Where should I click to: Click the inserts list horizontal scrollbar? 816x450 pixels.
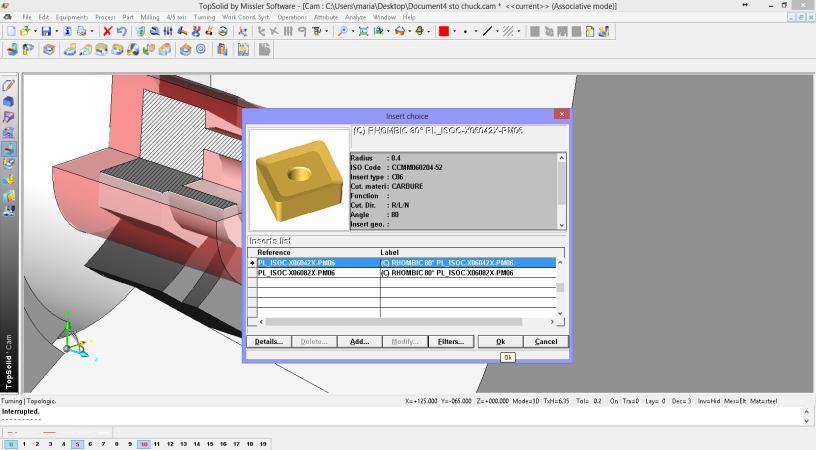(x=393, y=322)
